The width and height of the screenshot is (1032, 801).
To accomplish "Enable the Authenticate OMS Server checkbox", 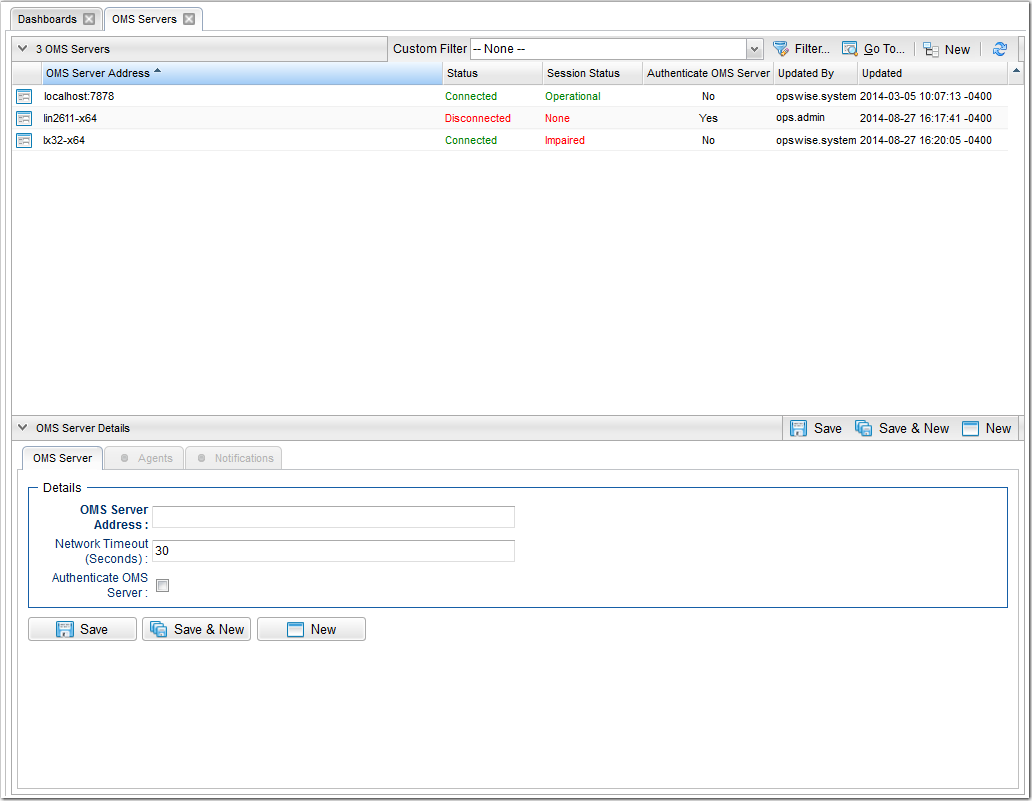I will coord(162,586).
